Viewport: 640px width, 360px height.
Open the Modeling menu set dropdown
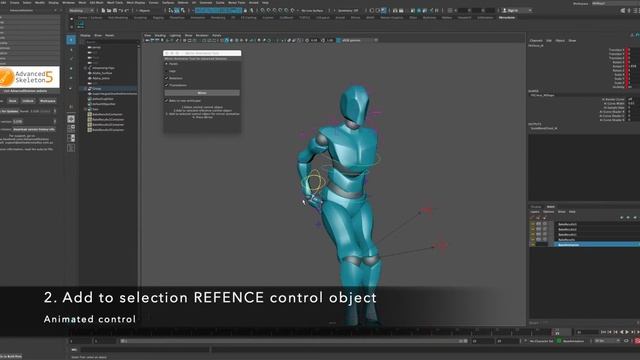point(82,11)
